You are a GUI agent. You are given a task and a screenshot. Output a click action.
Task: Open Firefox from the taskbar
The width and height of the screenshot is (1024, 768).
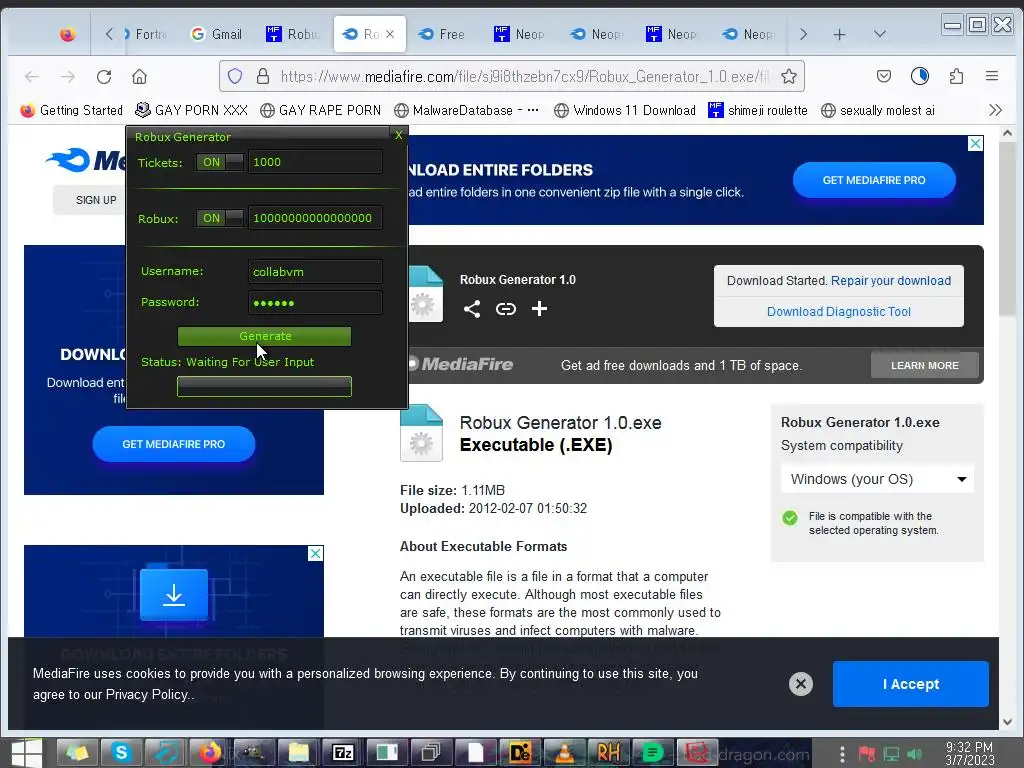coord(210,753)
